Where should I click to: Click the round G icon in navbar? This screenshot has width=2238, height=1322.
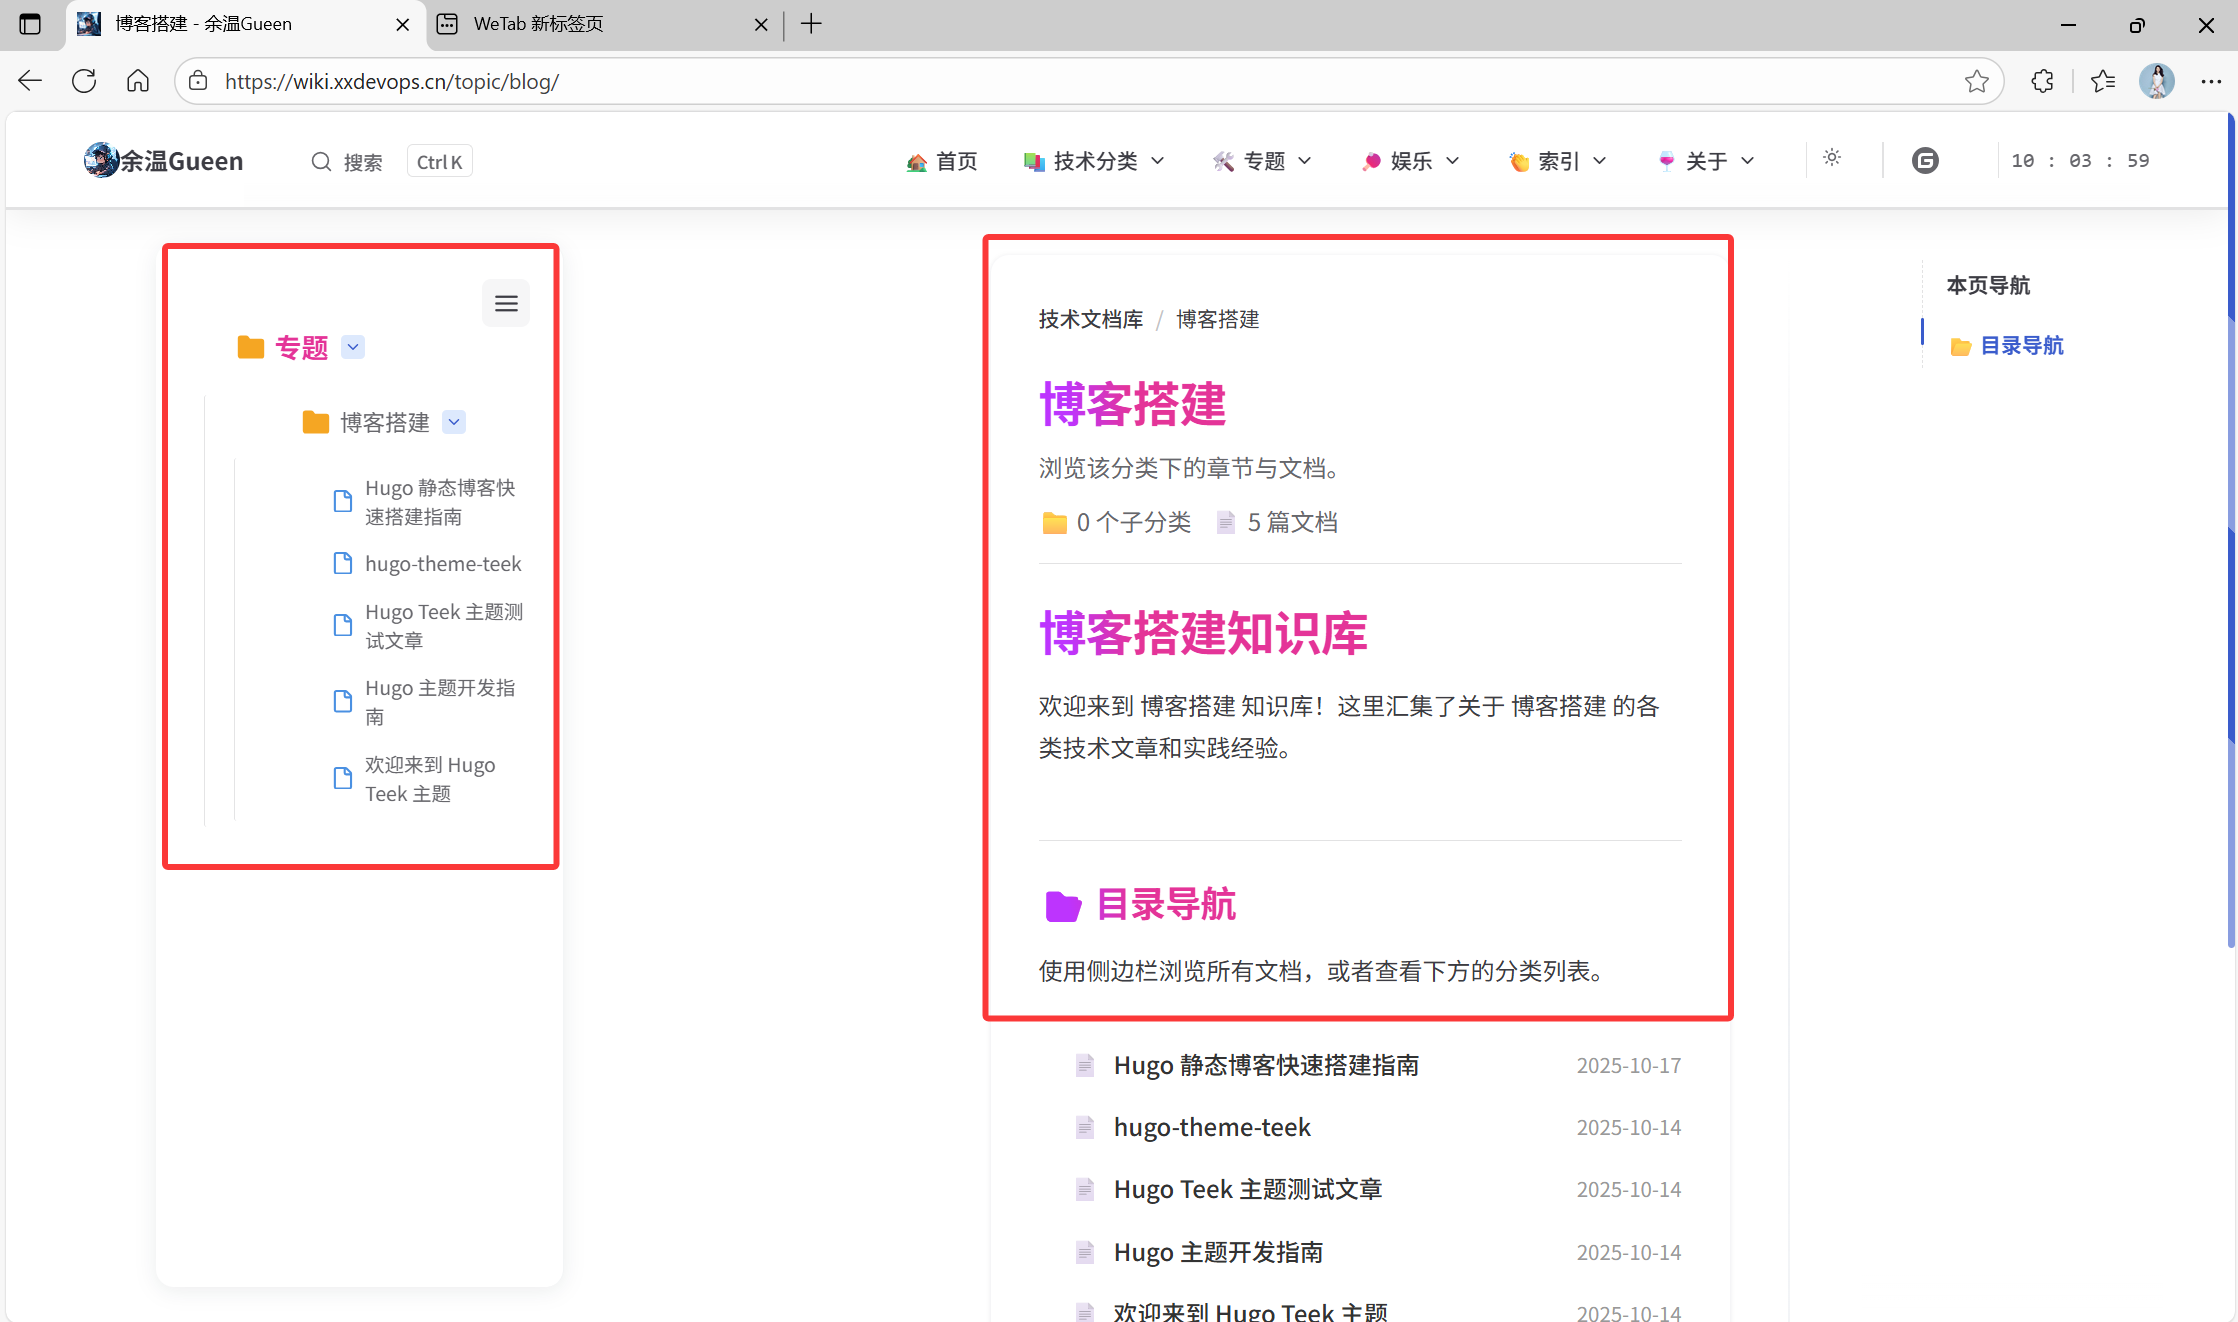click(x=1924, y=161)
